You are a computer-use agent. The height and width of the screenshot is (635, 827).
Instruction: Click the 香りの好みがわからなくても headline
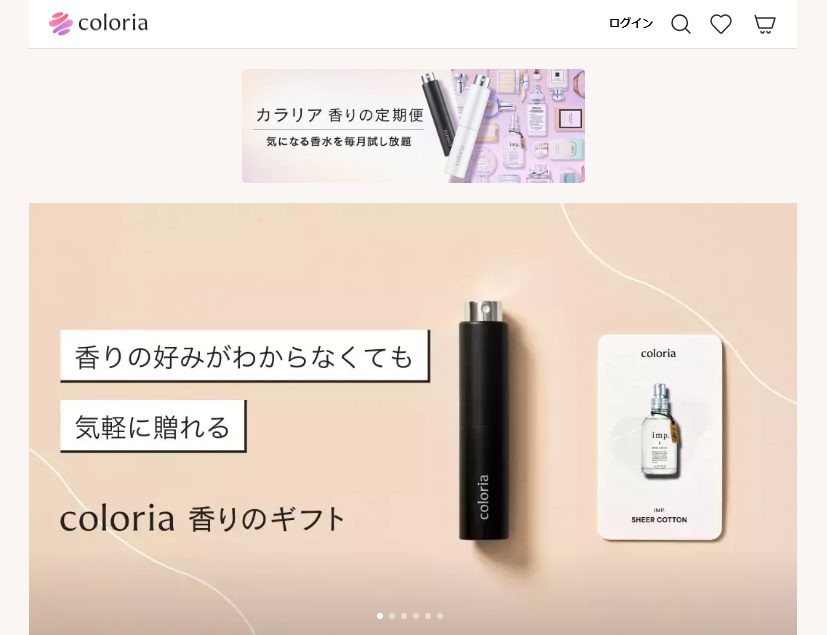point(244,356)
